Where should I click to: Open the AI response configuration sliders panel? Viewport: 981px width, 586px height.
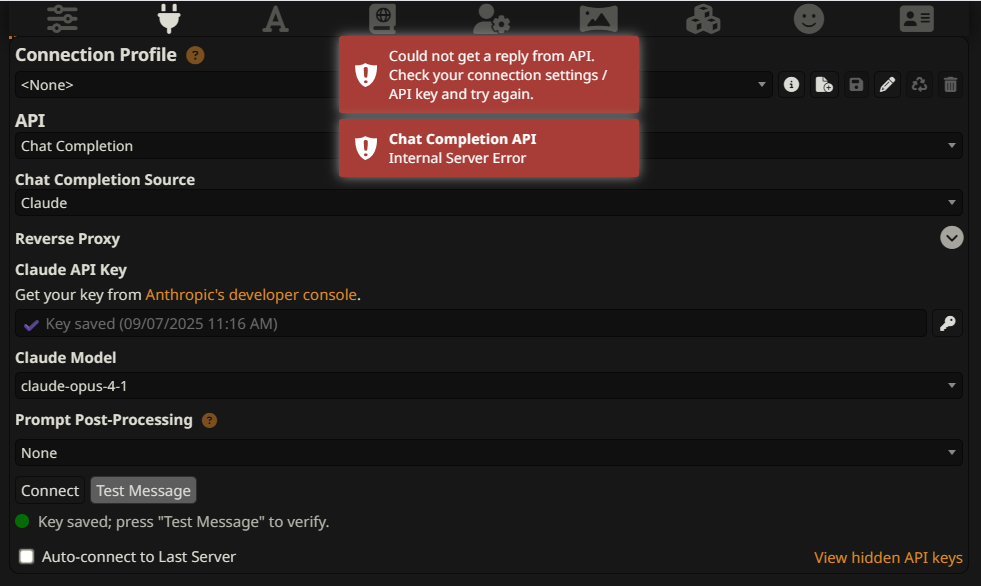pyautogui.click(x=62, y=18)
